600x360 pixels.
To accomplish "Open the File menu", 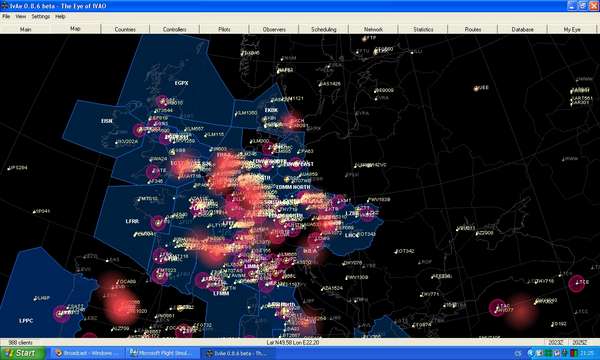I will [6, 16].
